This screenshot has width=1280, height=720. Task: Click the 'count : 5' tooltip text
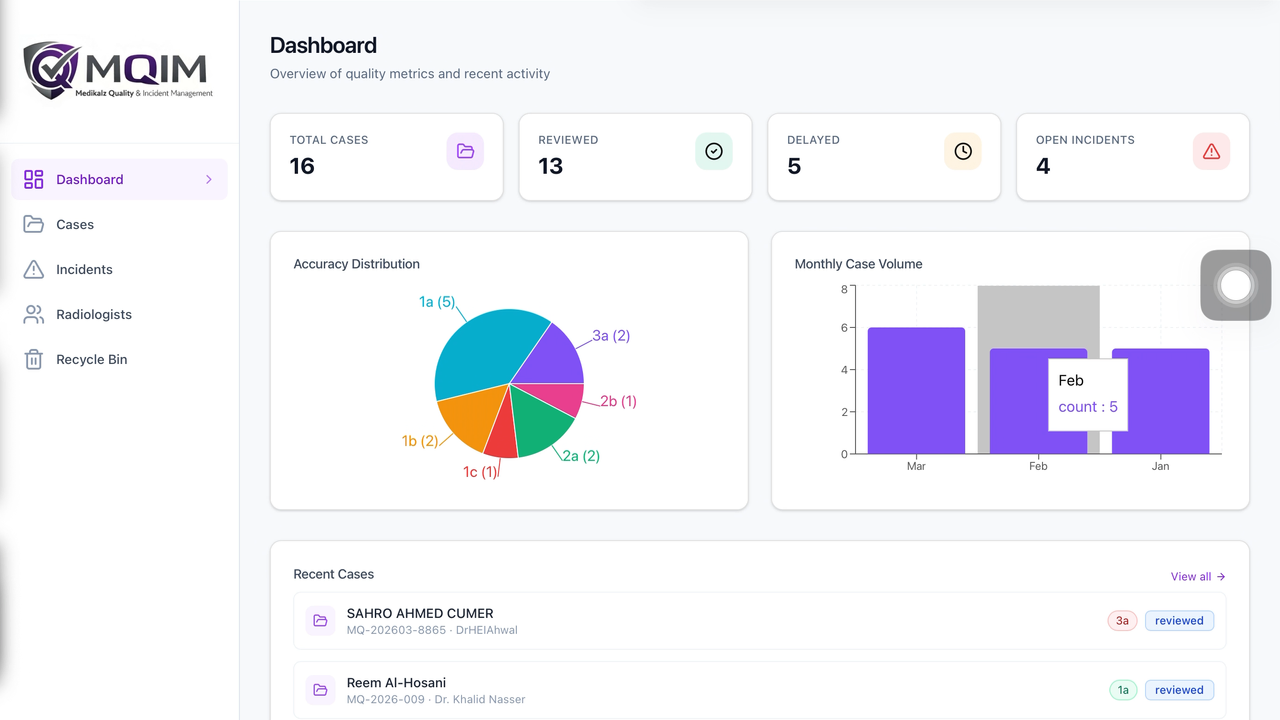click(1088, 407)
